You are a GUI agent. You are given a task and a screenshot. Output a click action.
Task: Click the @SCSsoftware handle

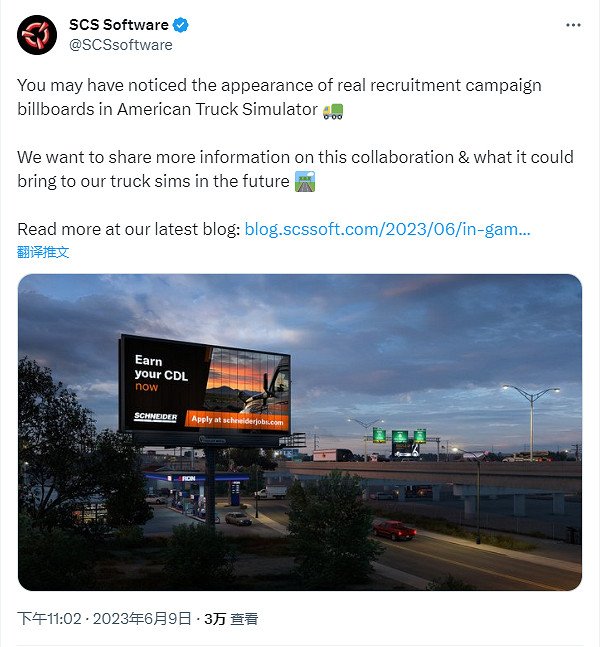coord(121,45)
